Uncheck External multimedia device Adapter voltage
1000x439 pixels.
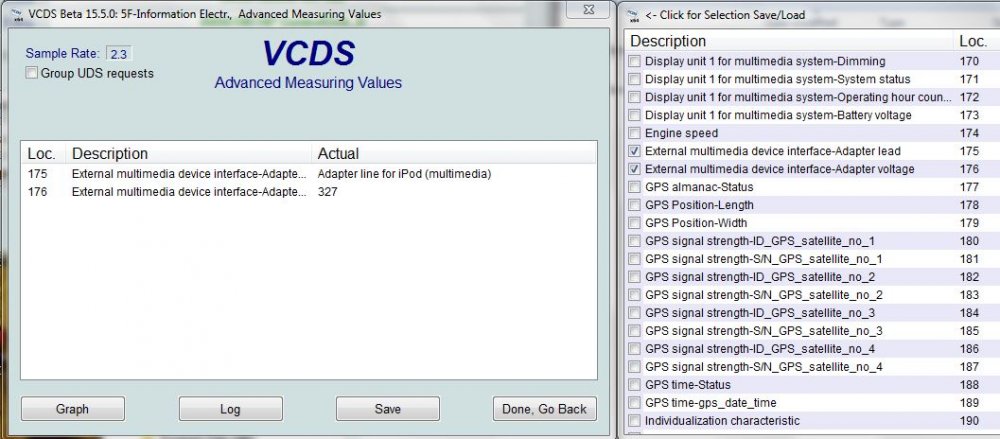[x=635, y=169]
